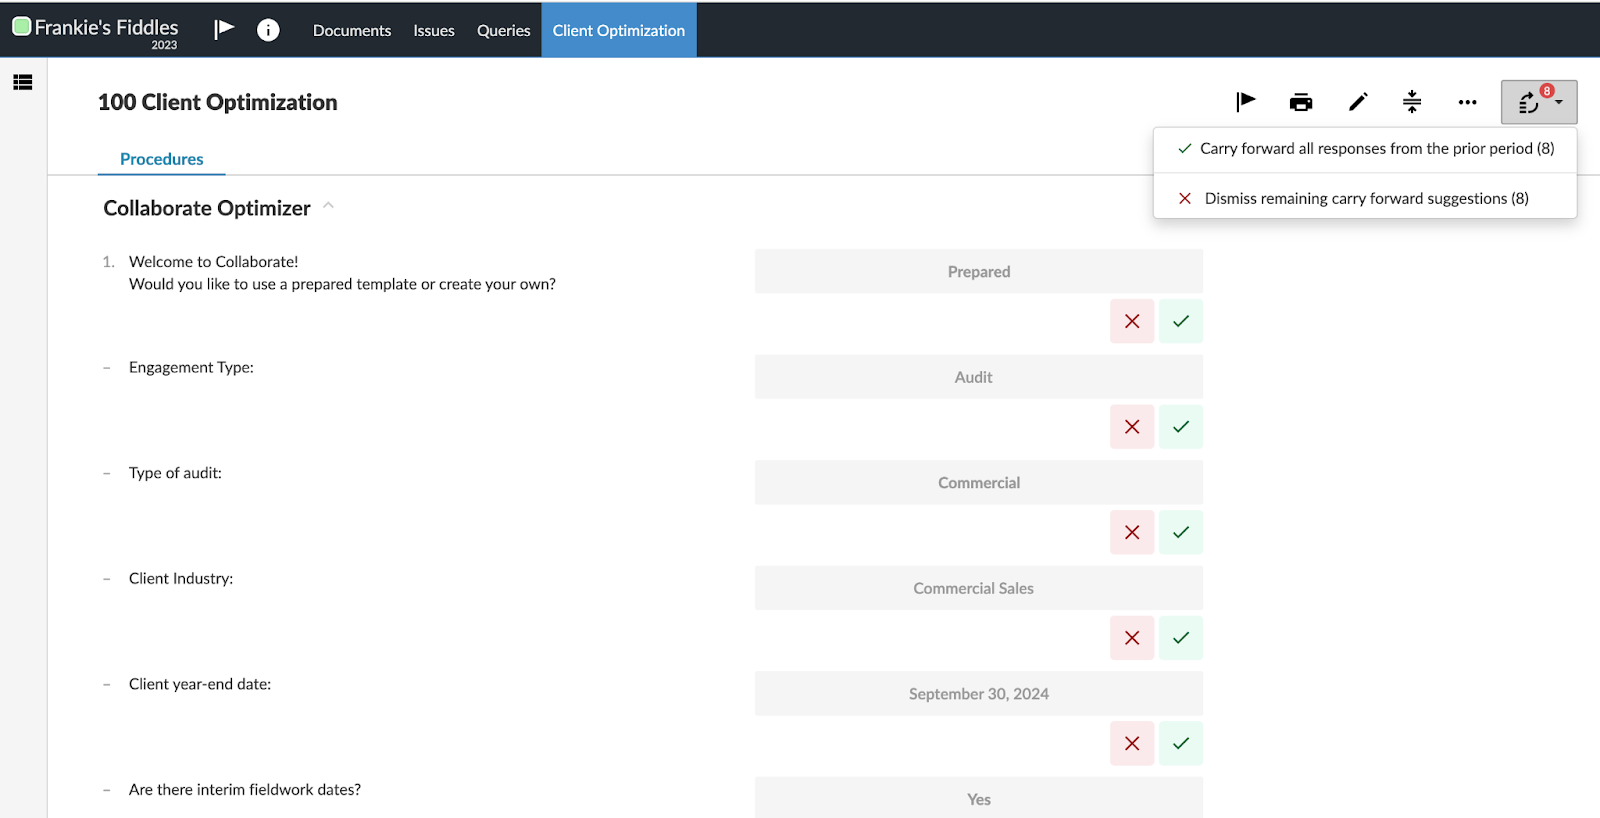Select Carry forward all responses option

(x=1365, y=149)
